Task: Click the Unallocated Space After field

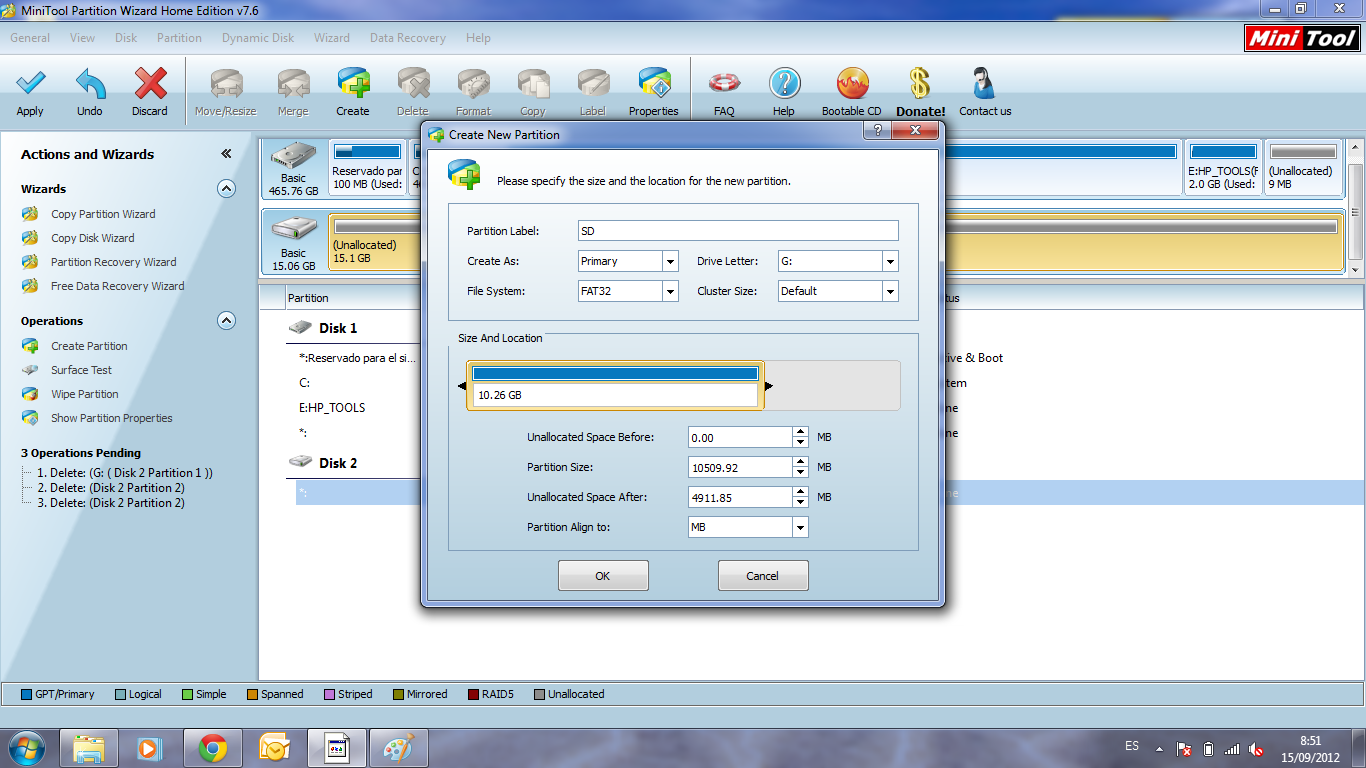Action: (741, 497)
